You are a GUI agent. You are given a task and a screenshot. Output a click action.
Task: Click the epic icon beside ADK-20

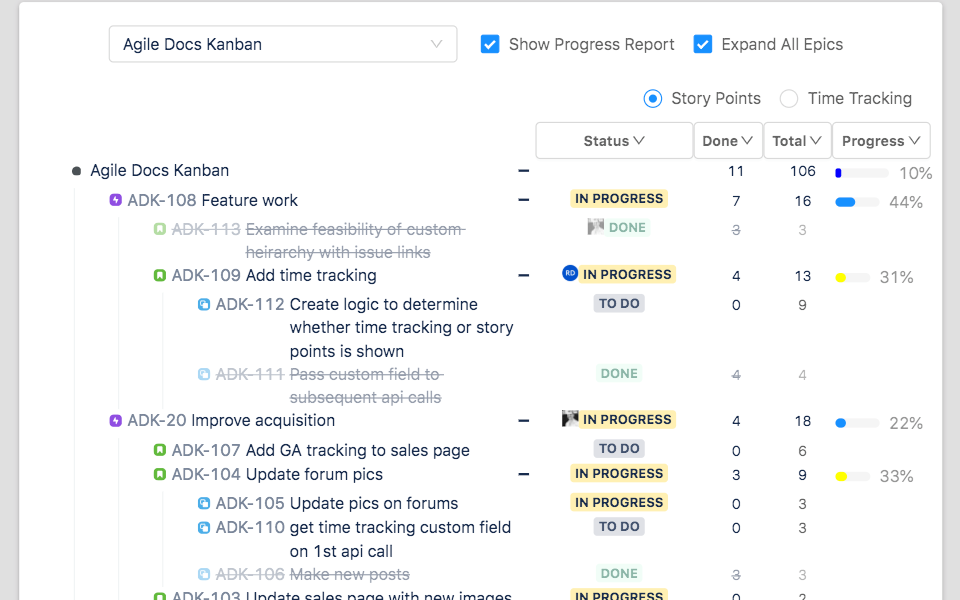[x=115, y=421]
